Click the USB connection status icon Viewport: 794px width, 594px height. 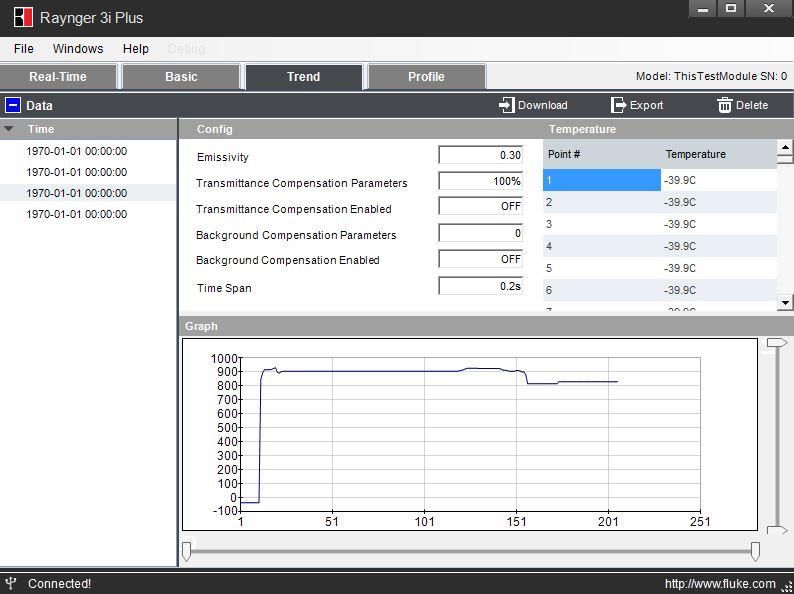coord(11,583)
